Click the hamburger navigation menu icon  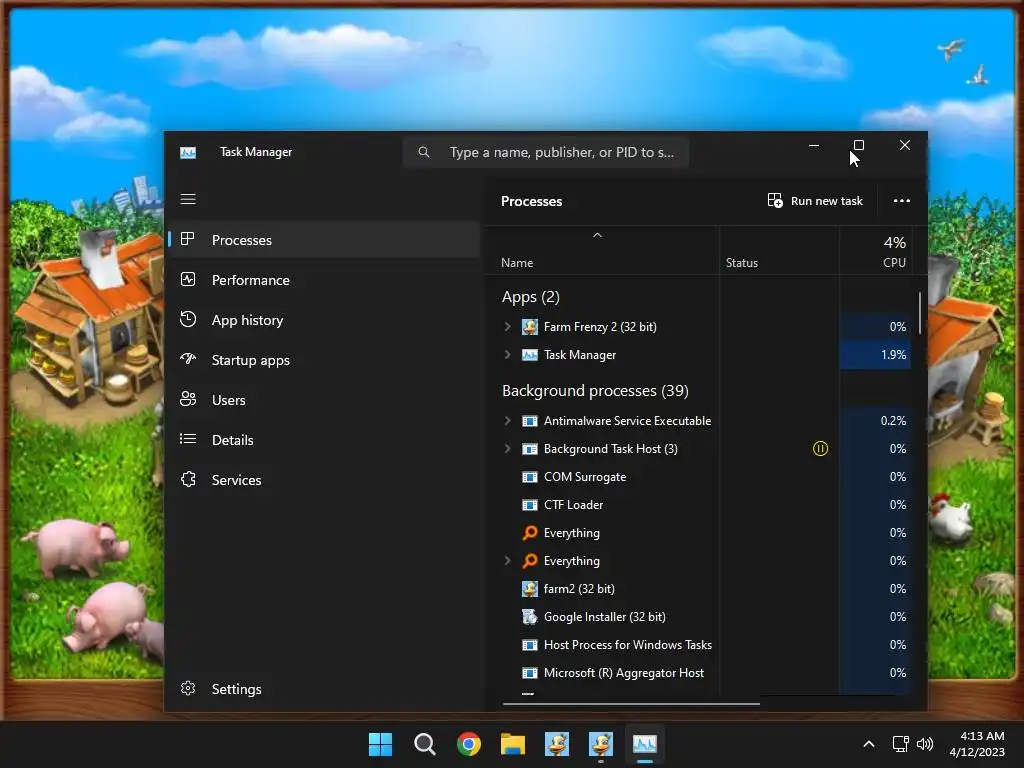click(x=188, y=199)
